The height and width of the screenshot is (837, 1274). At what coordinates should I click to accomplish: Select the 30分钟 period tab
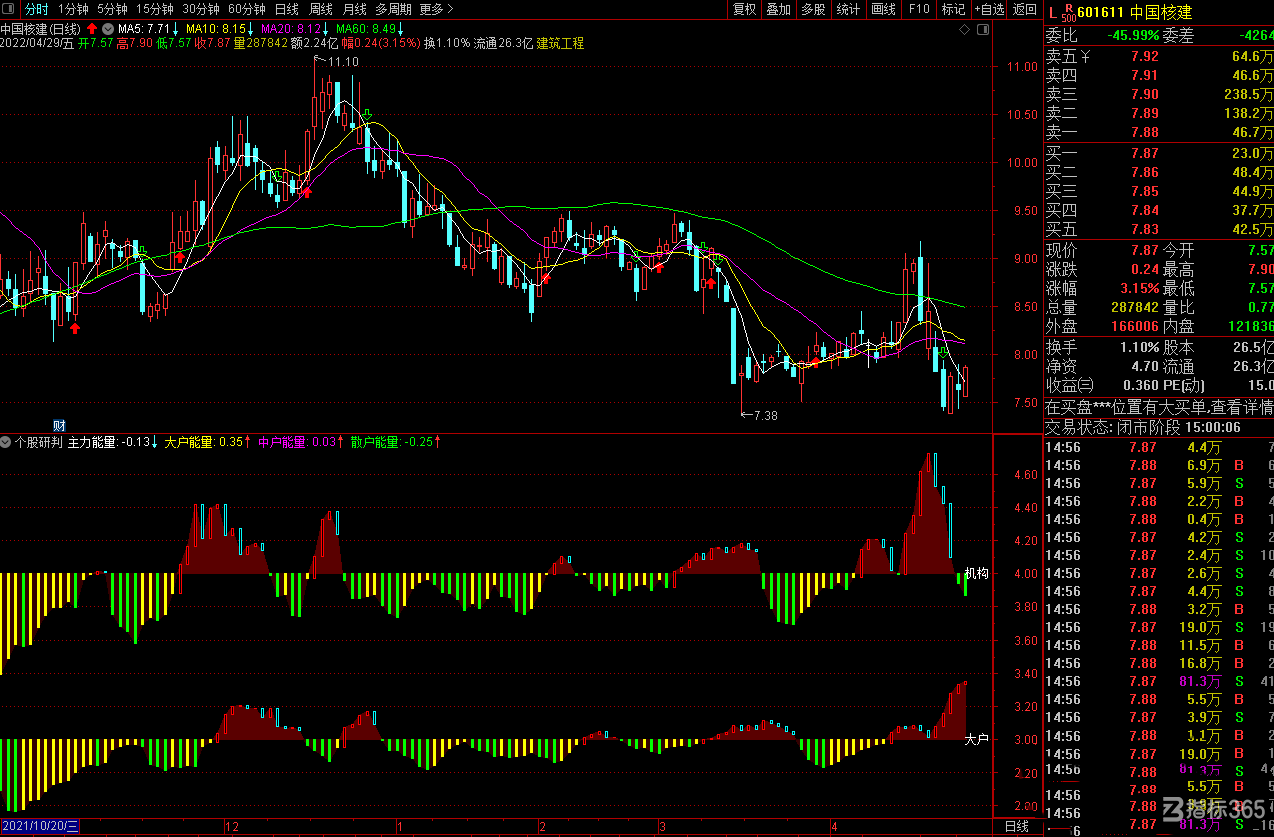point(201,9)
